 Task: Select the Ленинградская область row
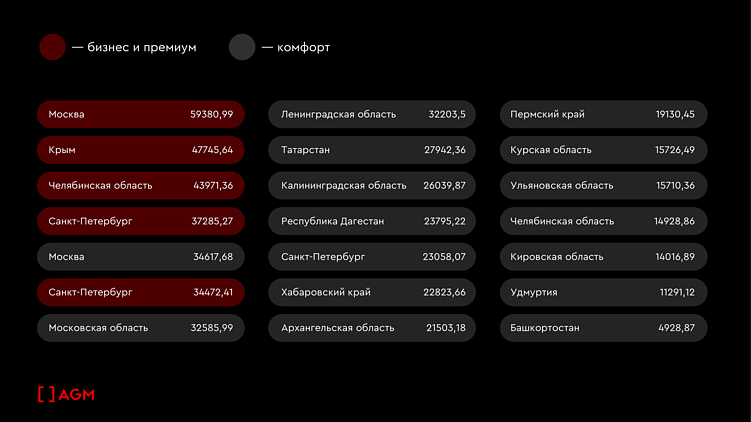[373, 114]
